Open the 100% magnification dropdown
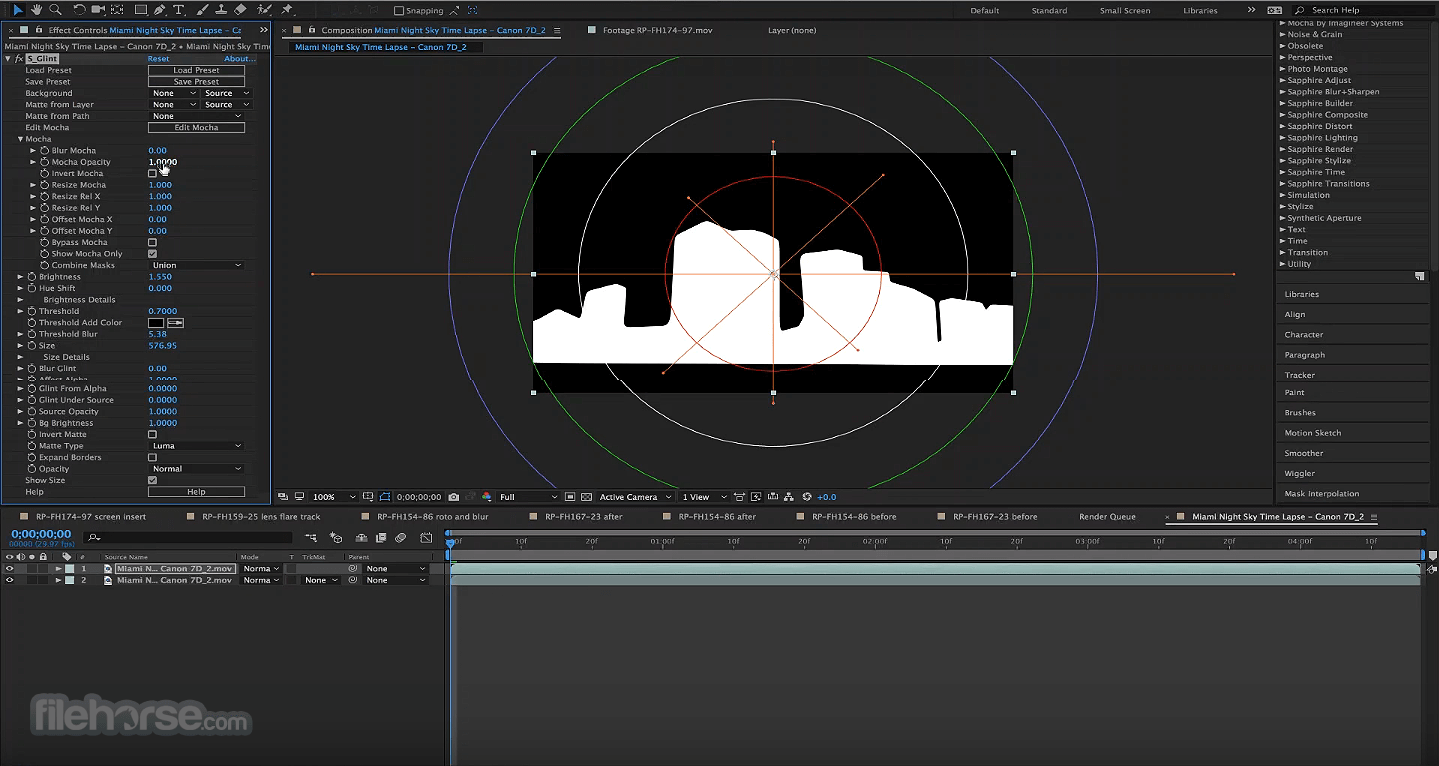The height and width of the screenshot is (766, 1439). pyautogui.click(x=333, y=497)
